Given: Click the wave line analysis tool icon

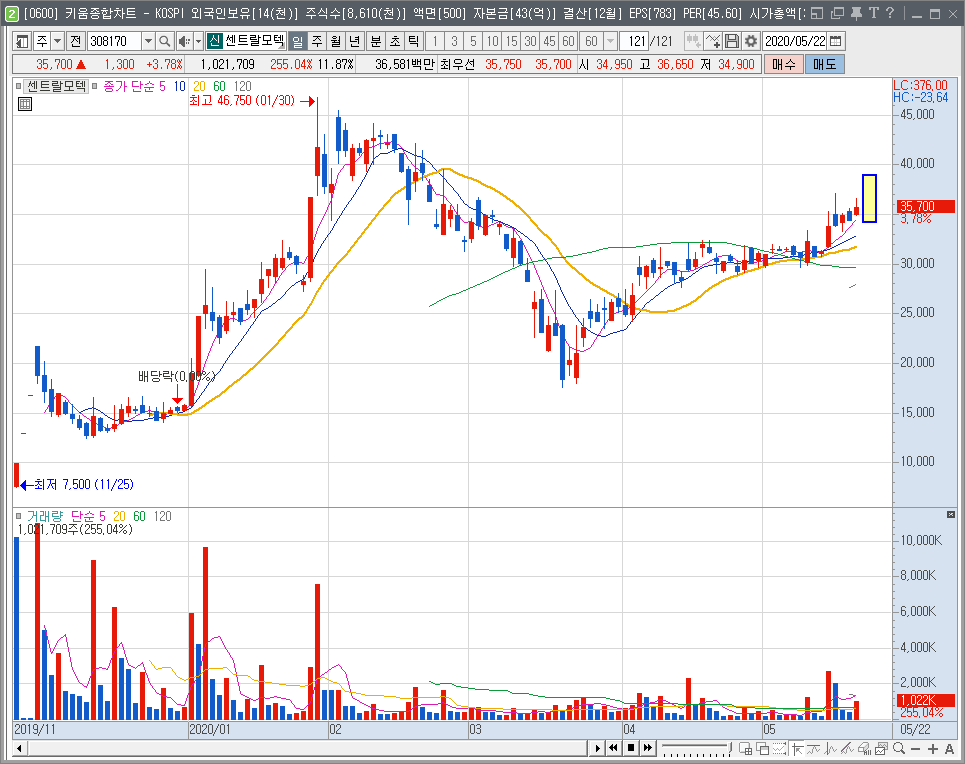Looking at the screenshot, I should pyautogui.click(x=831, y=749).
